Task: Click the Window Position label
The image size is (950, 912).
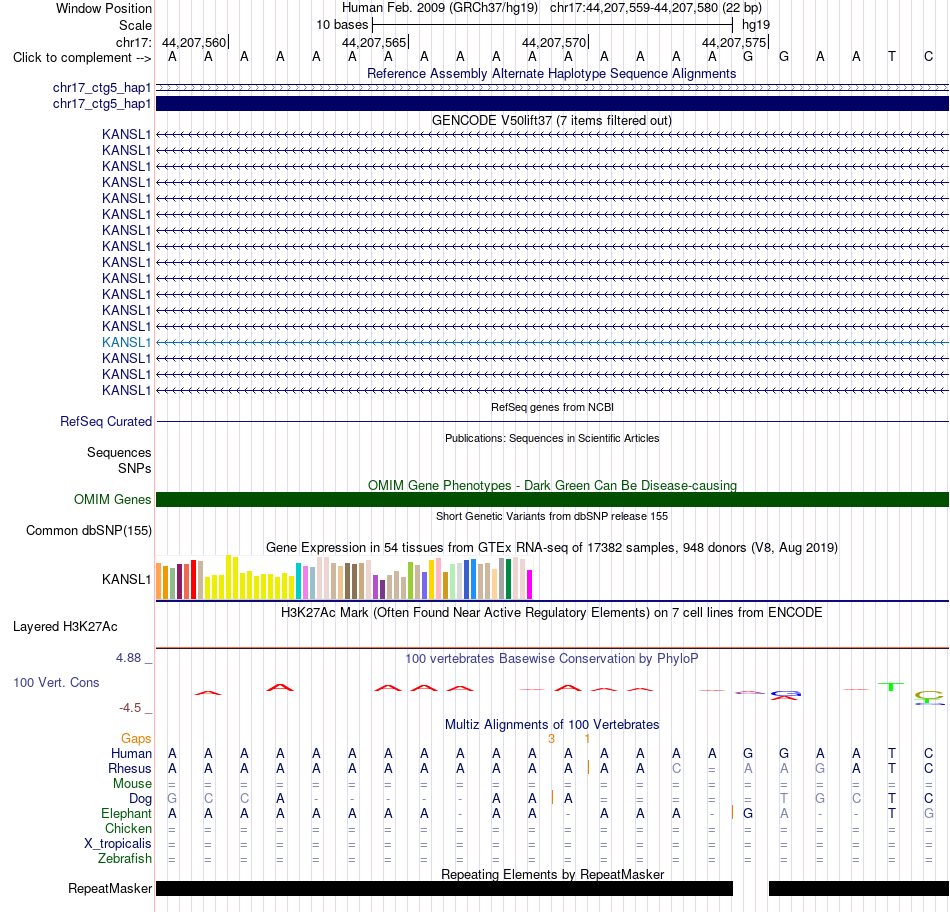Action: pos(104,8)
